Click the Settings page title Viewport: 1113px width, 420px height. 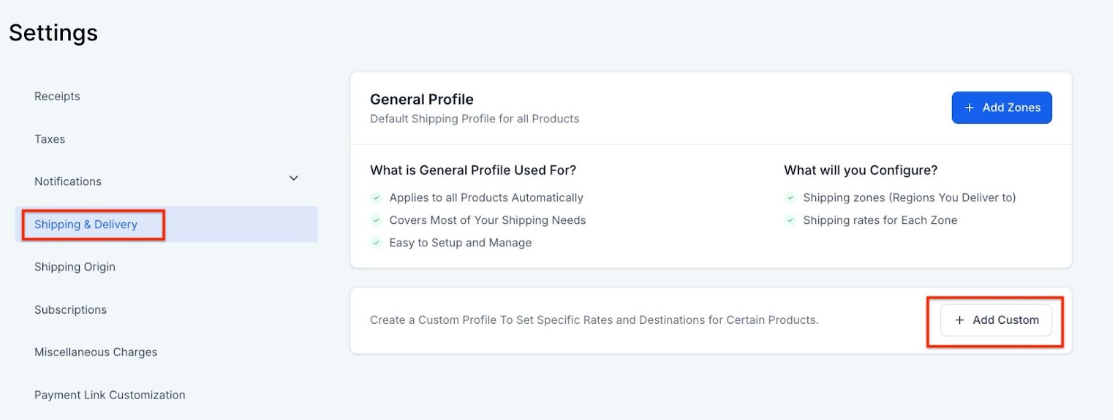53,33
